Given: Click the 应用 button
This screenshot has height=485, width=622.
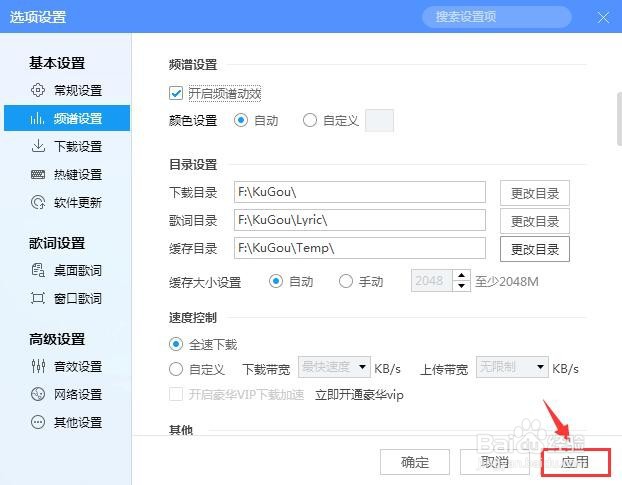Looking at the screenshot, I should pyautogui.click(x=575, y=462).
